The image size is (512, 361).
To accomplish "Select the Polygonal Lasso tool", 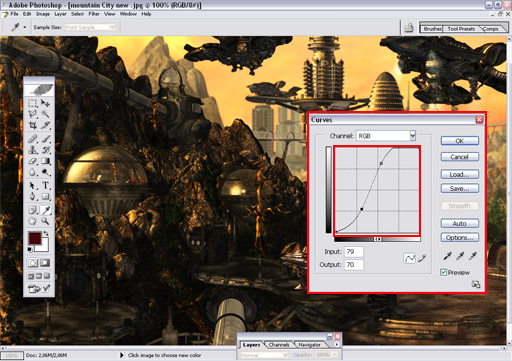I will pyautogui.click(x=32, y=114).
